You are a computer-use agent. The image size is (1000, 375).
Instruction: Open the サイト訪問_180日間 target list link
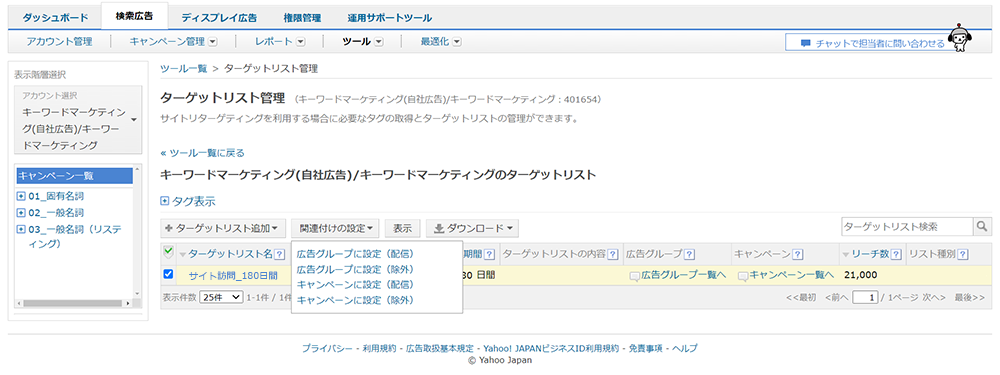coord(233,275)
